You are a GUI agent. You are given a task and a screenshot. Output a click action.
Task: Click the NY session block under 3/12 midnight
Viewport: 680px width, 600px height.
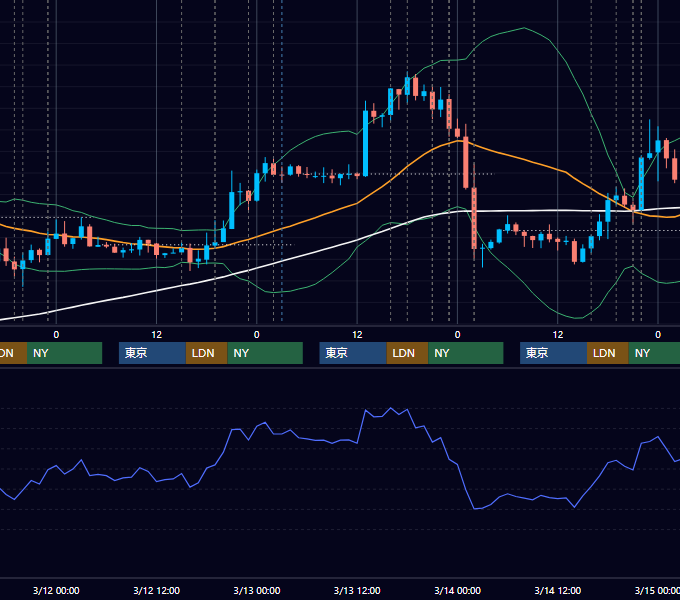[x=64, y=353]
